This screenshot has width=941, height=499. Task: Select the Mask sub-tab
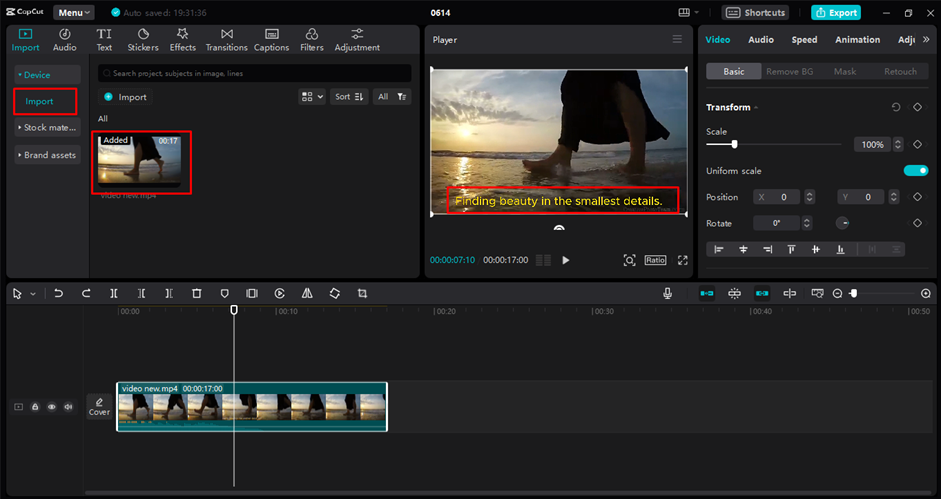click(x=844, y=71)
